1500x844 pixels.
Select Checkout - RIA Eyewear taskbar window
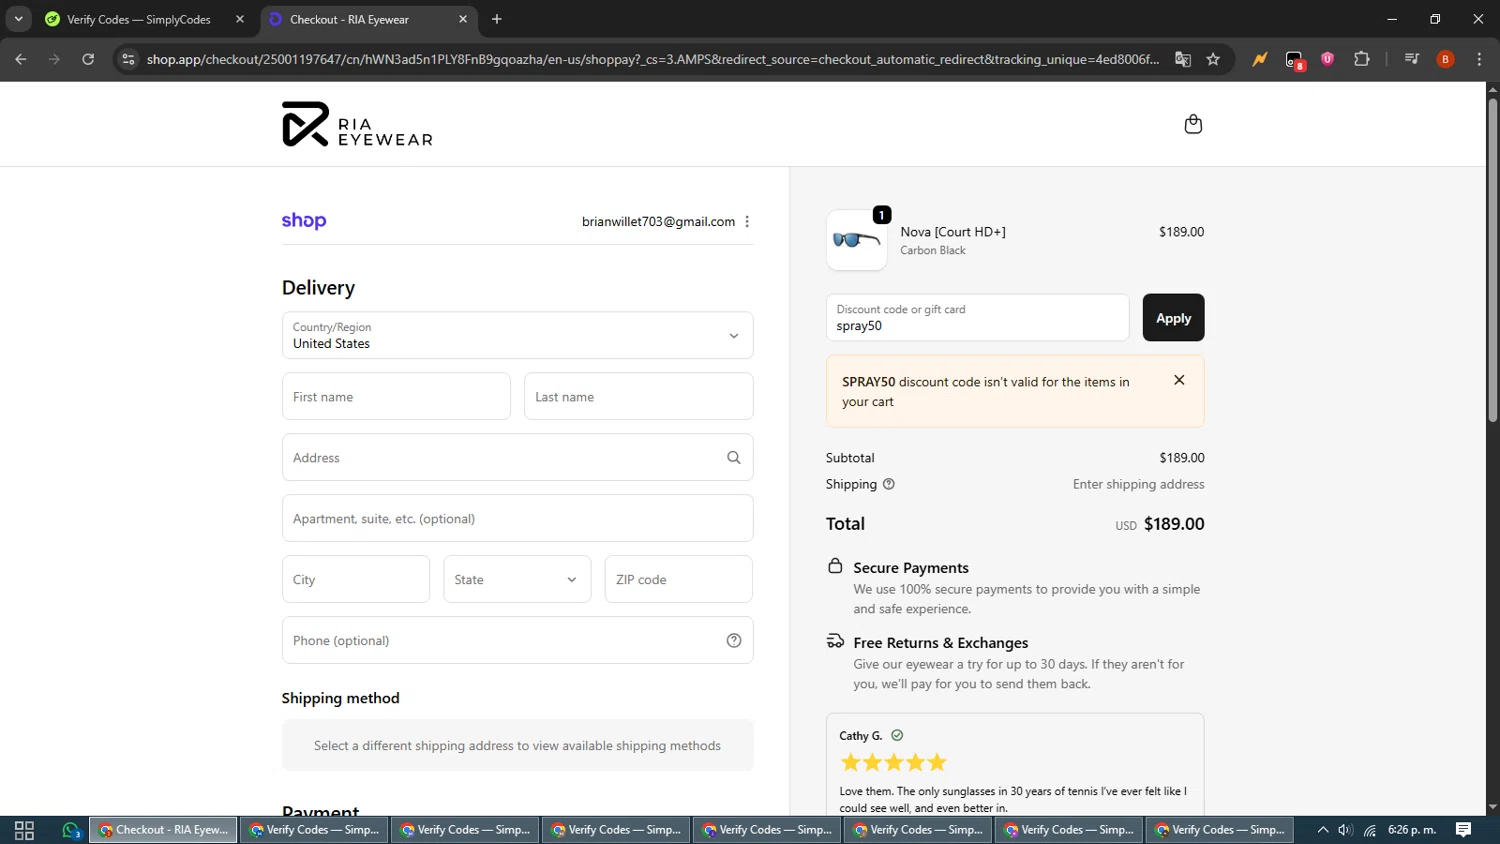tap(164, 830)
